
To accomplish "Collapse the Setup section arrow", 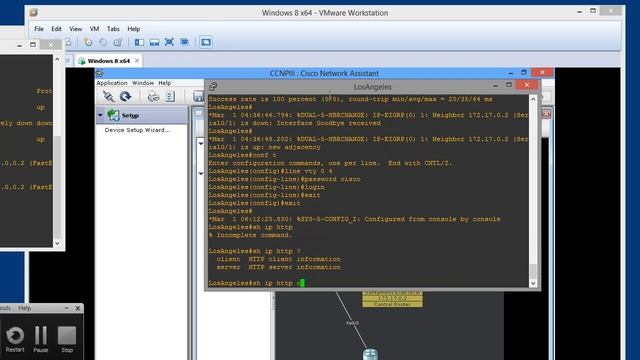I will click(100, 116).
